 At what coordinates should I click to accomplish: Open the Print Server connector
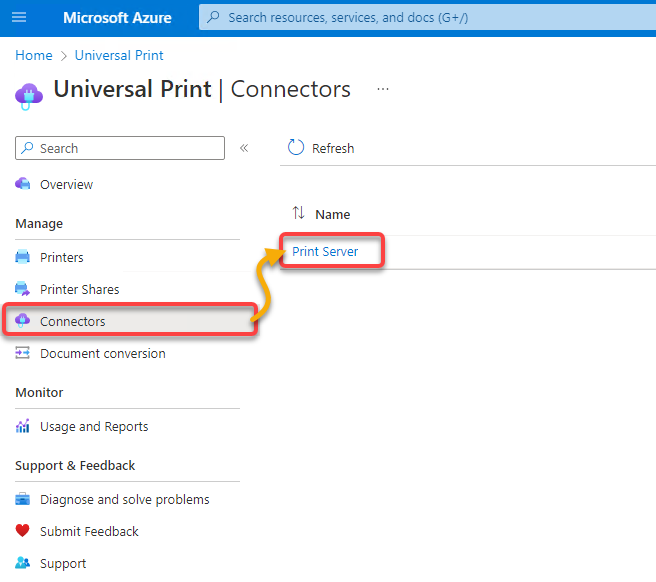pos(325,251)
